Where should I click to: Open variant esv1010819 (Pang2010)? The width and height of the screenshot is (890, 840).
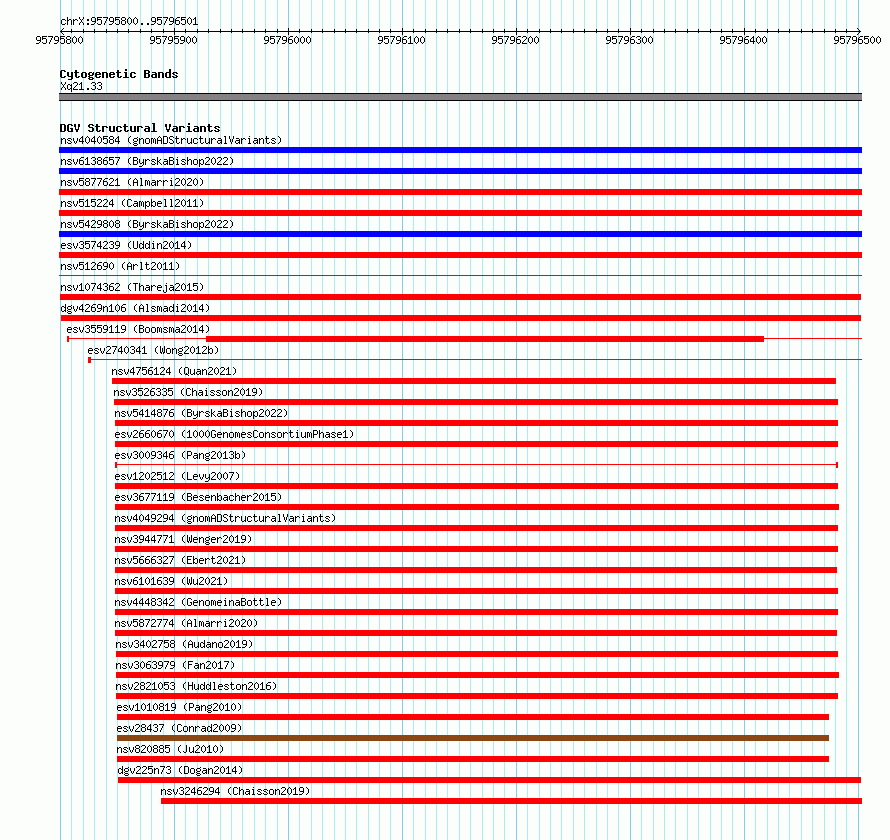179,707
